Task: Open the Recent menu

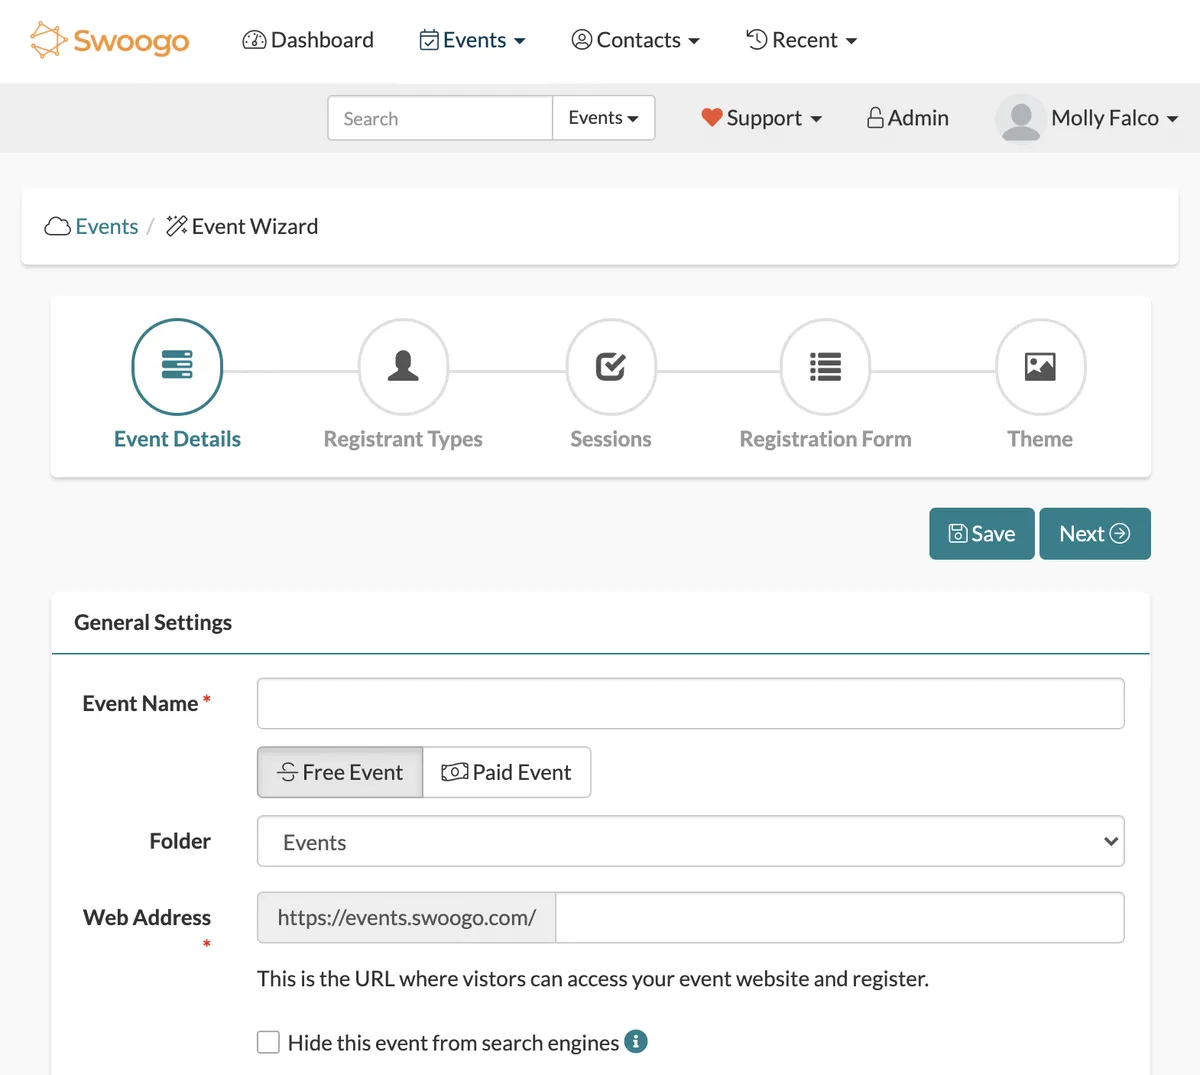Action: [x=802, y=40]
